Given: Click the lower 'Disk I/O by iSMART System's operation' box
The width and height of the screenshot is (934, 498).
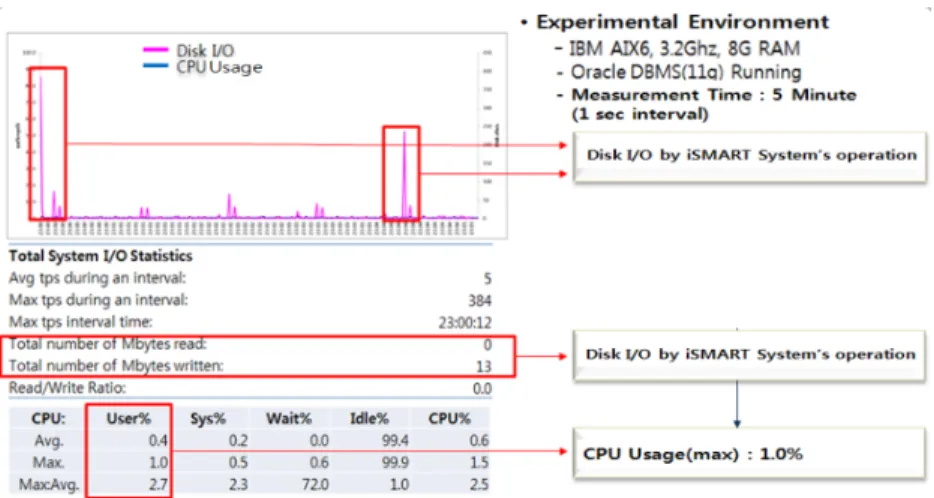Looking at the screenshot, I should click(x=750, y=354).
